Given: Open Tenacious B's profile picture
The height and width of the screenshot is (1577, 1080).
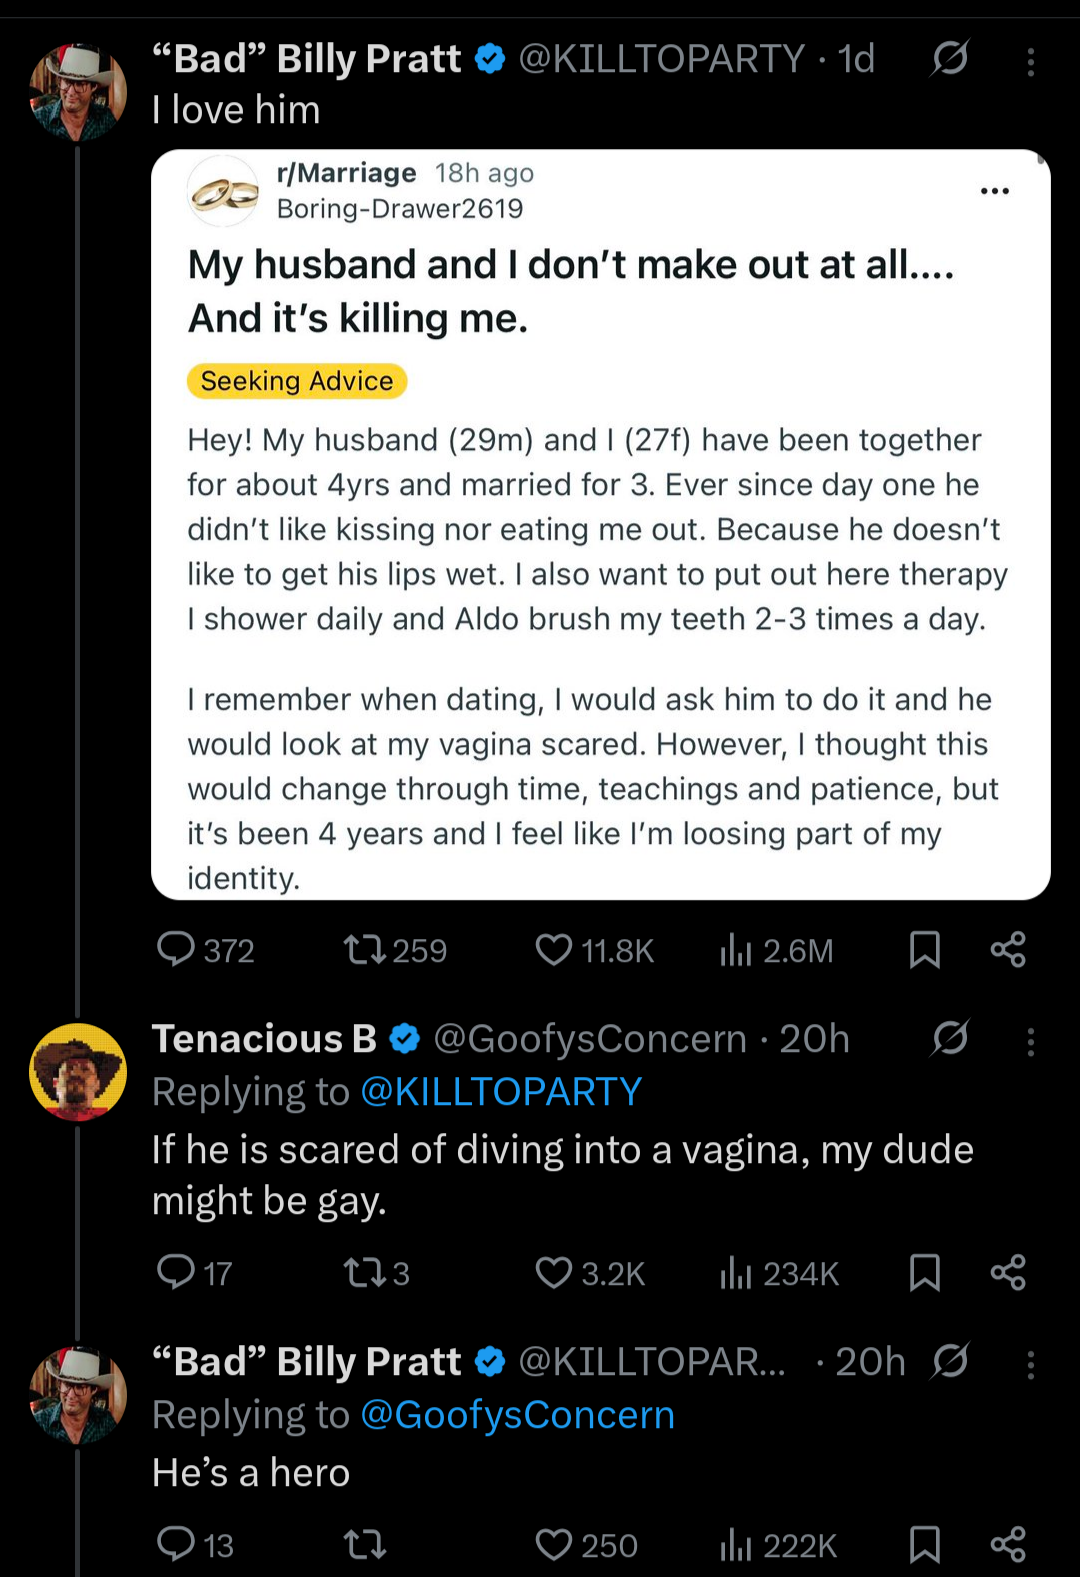Looking at the screenshot, I should pyautogui.click(x=78, y=1071).
